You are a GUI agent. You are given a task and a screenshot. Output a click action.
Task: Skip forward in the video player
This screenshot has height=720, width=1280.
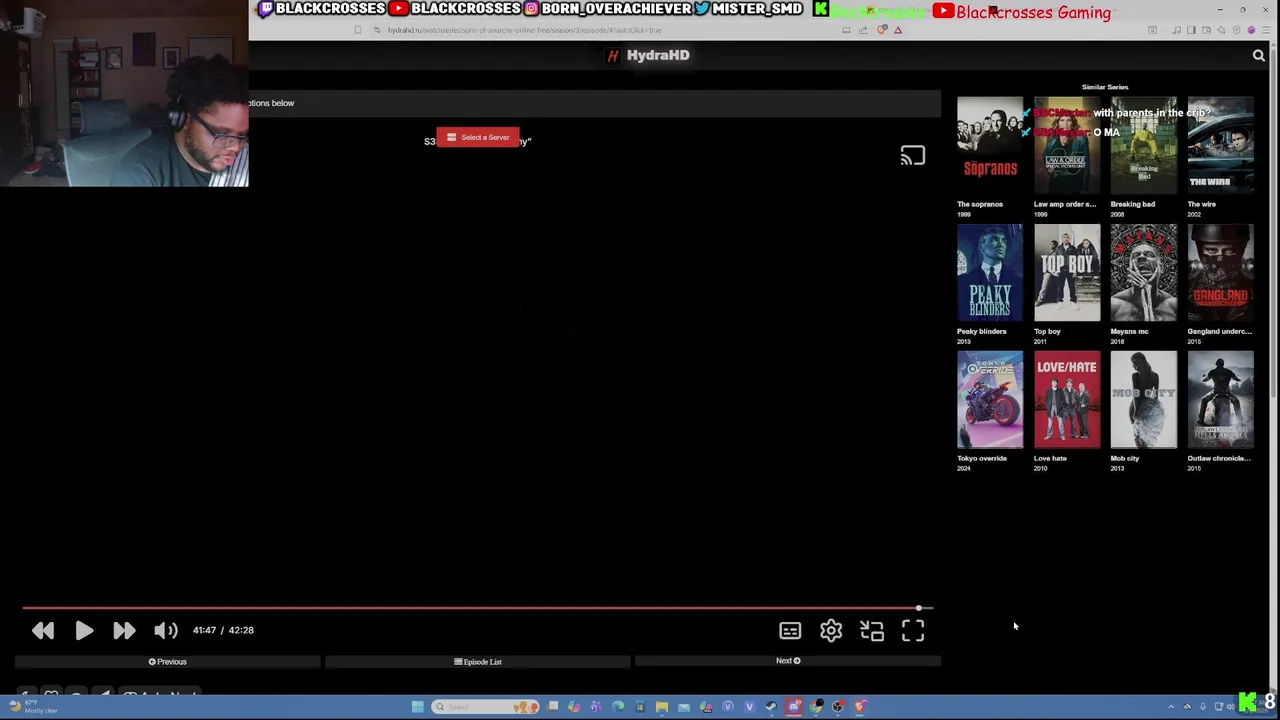(124, 630)
